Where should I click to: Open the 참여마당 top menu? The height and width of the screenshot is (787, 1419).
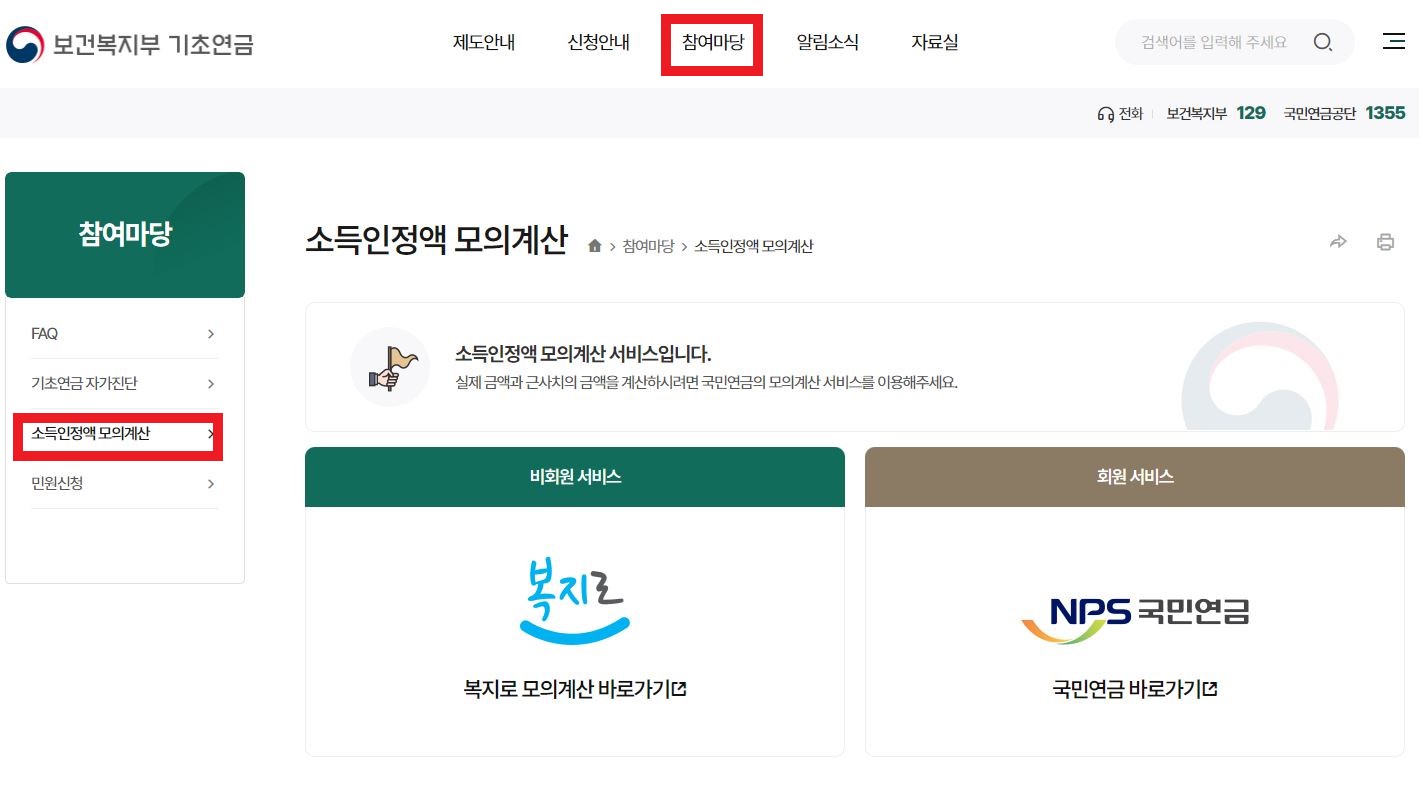(x=713, y=43)
